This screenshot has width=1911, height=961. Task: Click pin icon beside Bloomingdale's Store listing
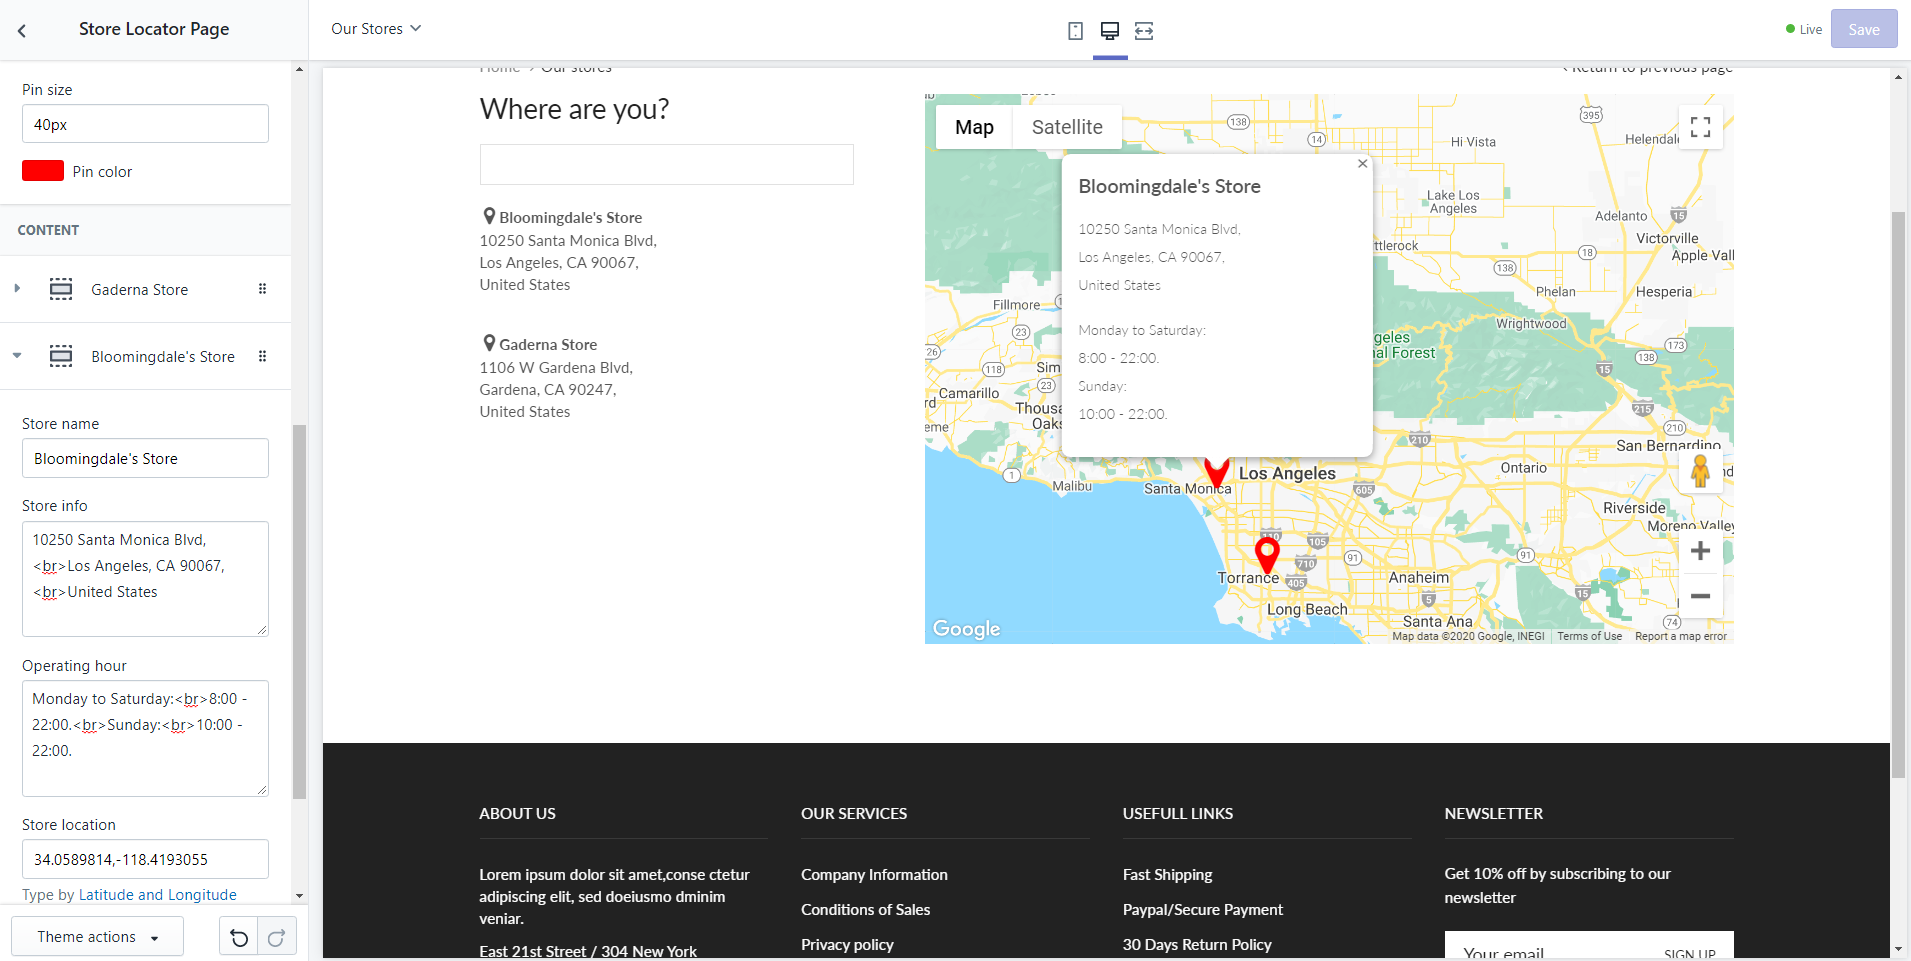point(489,216)
